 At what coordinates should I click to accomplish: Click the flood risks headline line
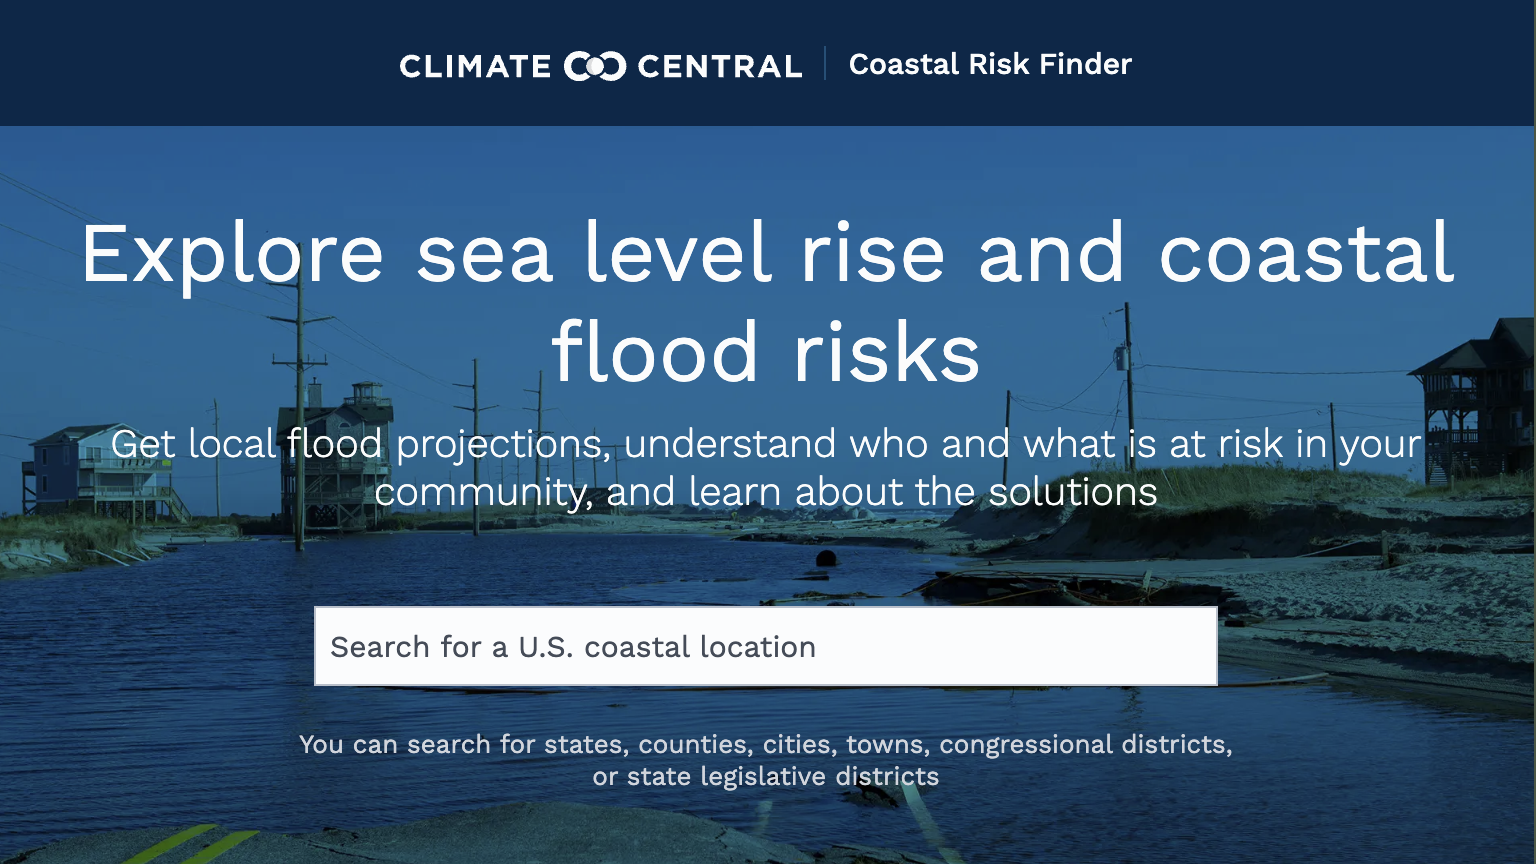[x=766, y=352]
